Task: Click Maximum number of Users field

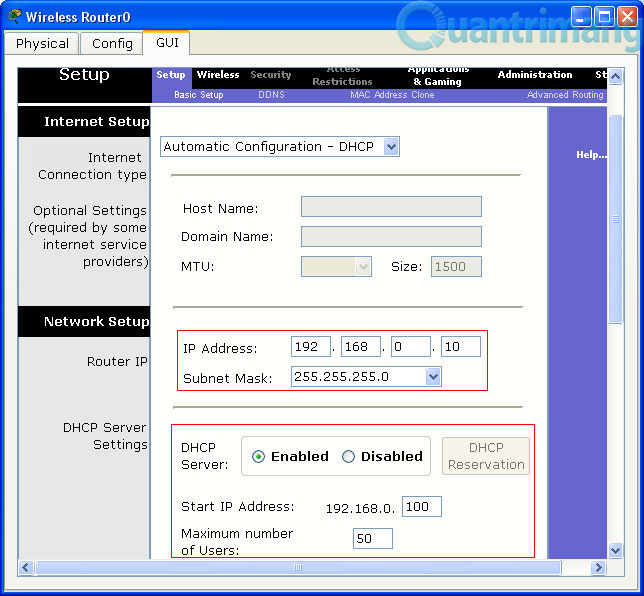Action: (373, 538)
